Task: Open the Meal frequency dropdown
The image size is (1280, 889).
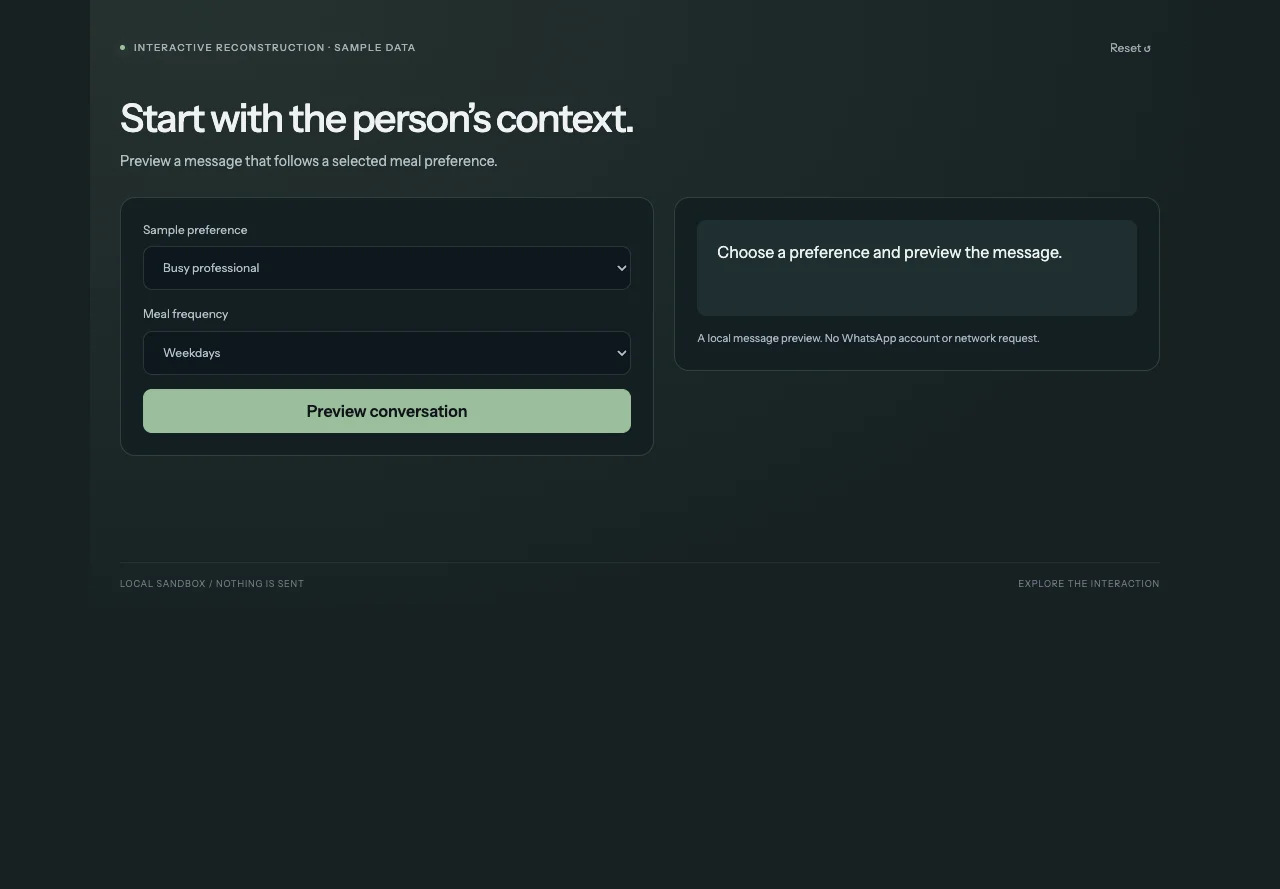Action: [387, 353]
